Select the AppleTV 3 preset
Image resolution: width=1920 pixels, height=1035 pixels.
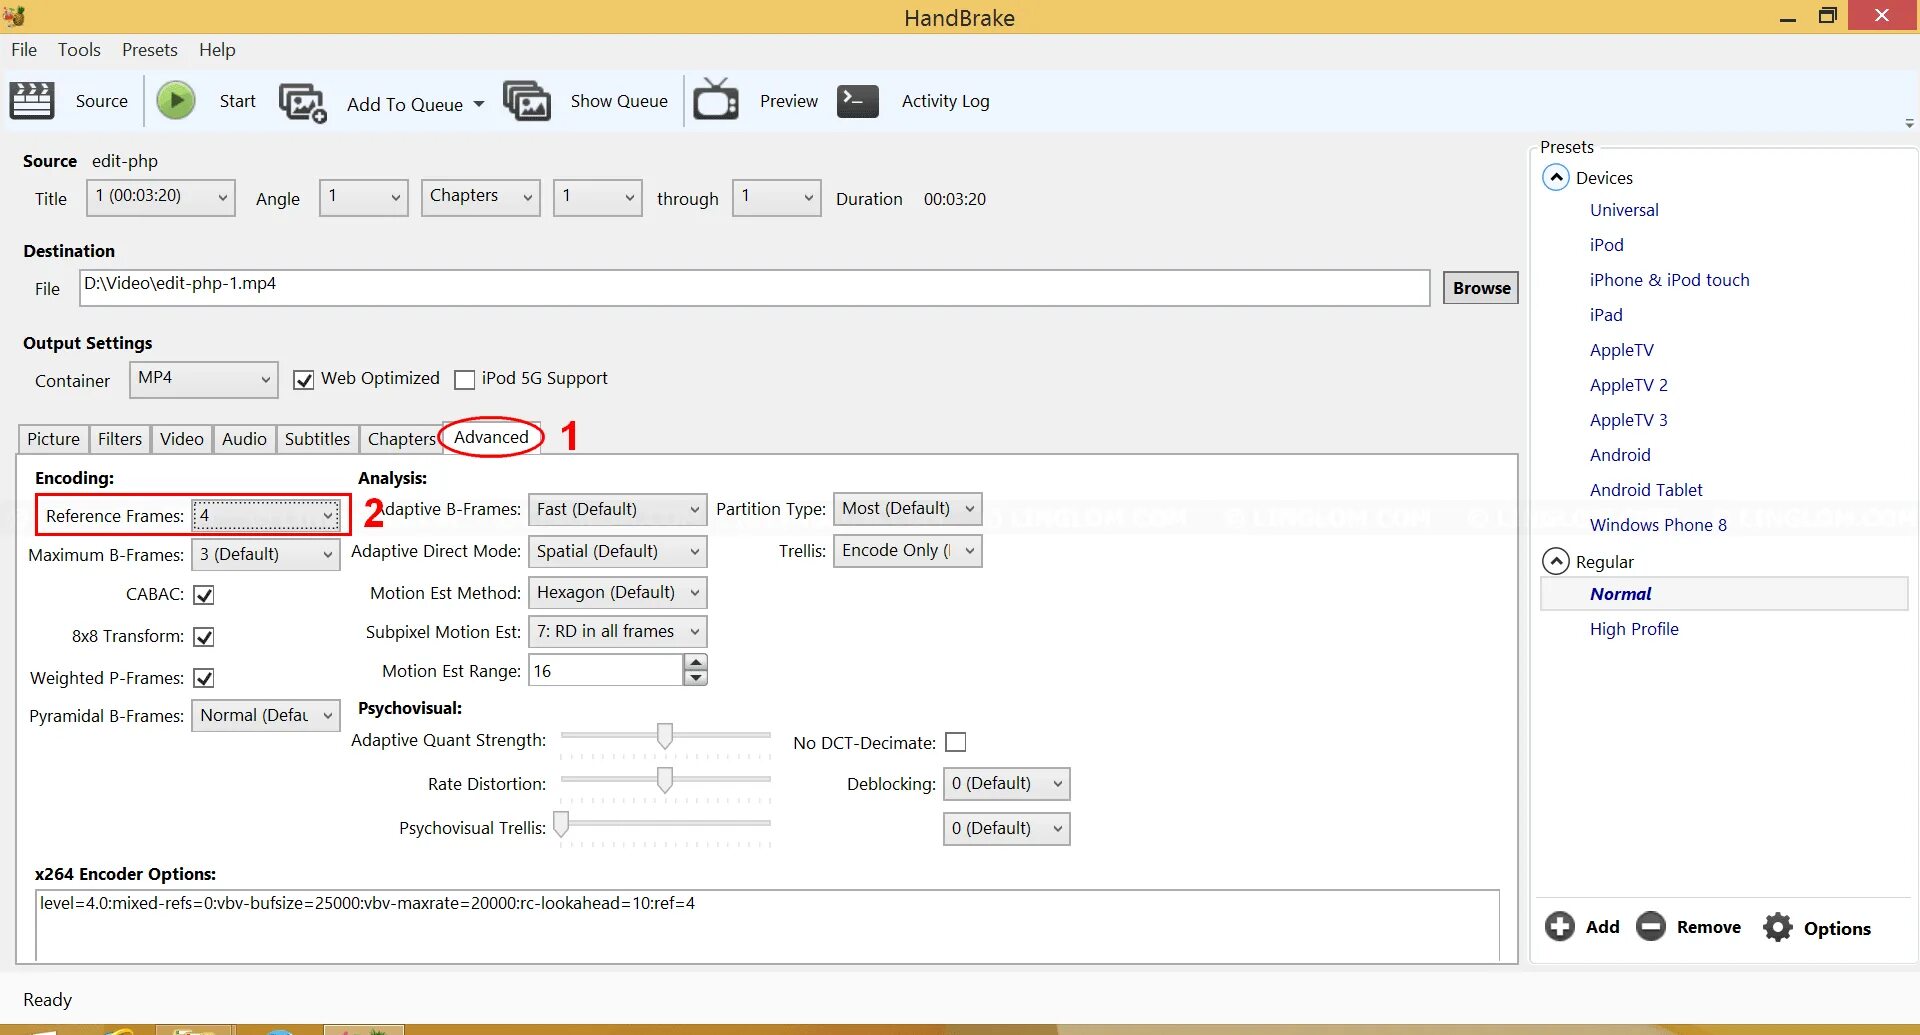(x=1628, y=420)
